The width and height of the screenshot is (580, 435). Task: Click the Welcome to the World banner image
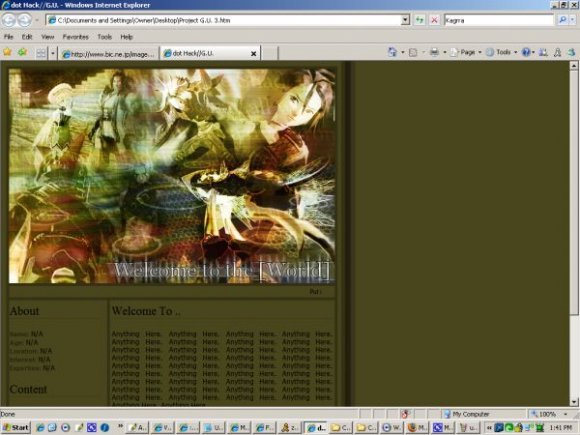click(x=172, y=176)
